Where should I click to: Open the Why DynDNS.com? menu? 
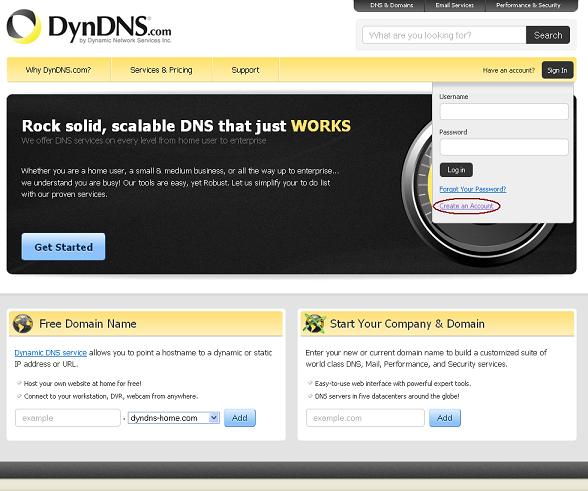[x=58, y=70]
